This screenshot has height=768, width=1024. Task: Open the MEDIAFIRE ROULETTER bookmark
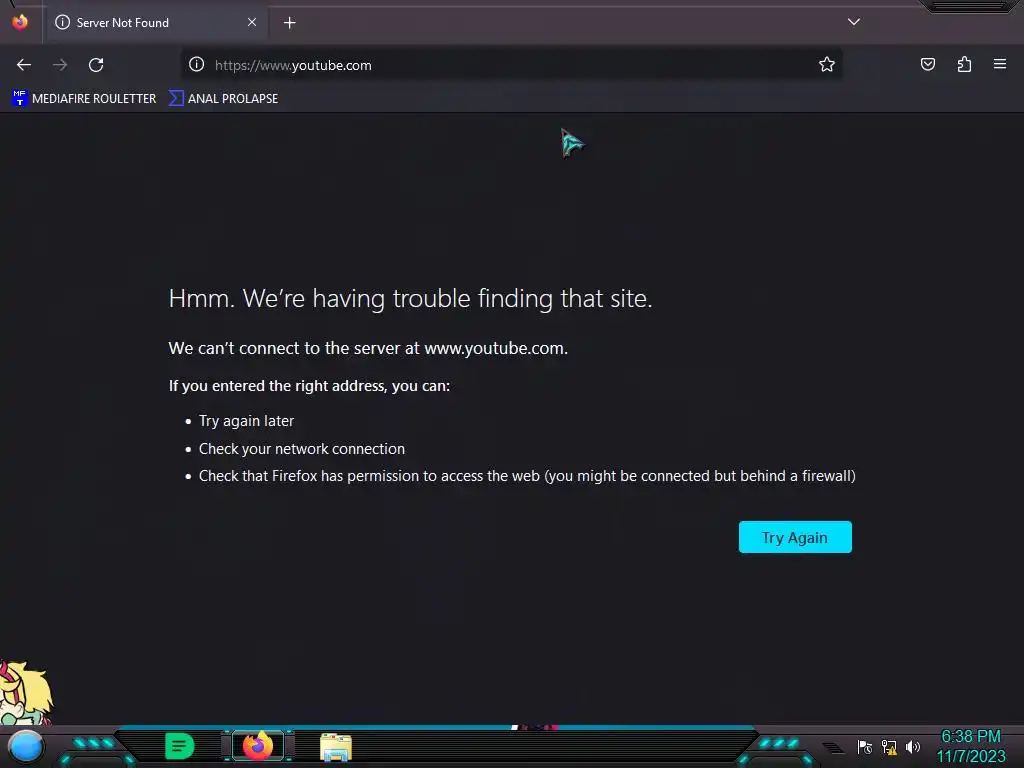pyautogui.click(x=84, y=99)
